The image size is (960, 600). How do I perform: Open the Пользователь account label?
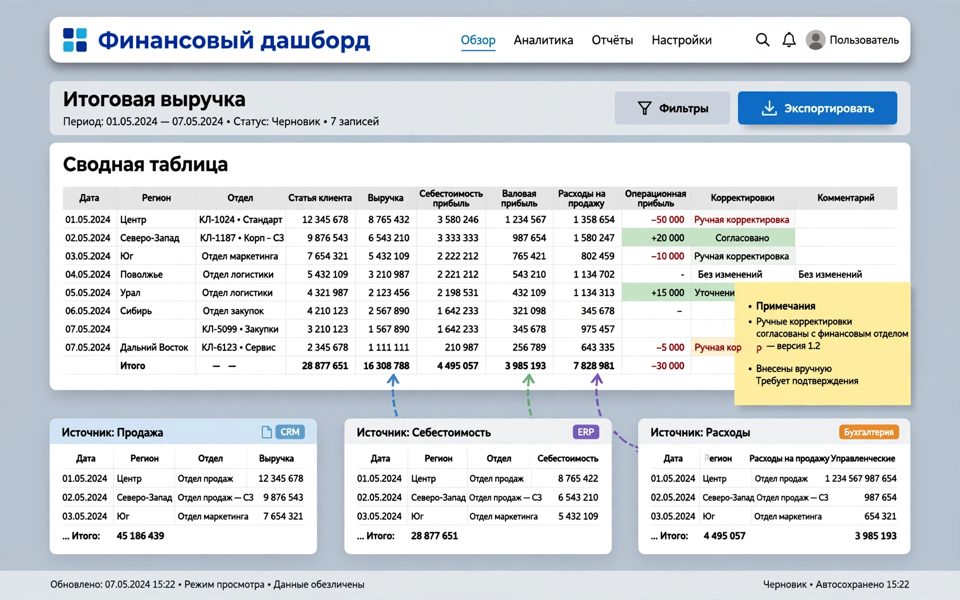point(864,40)
